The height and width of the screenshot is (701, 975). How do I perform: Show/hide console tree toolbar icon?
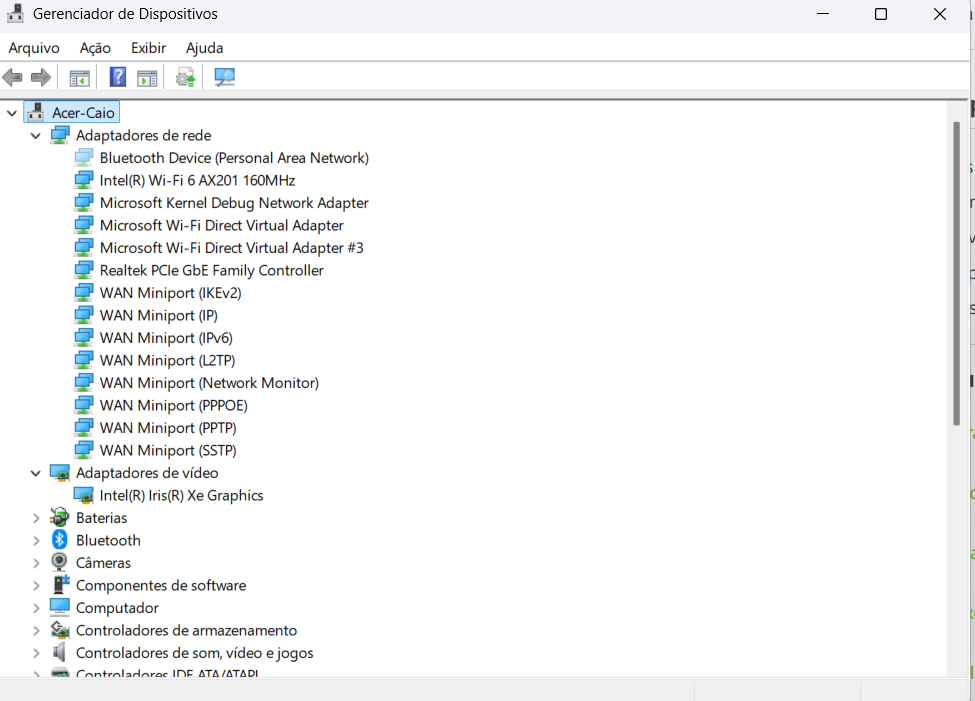pos(80,78)
